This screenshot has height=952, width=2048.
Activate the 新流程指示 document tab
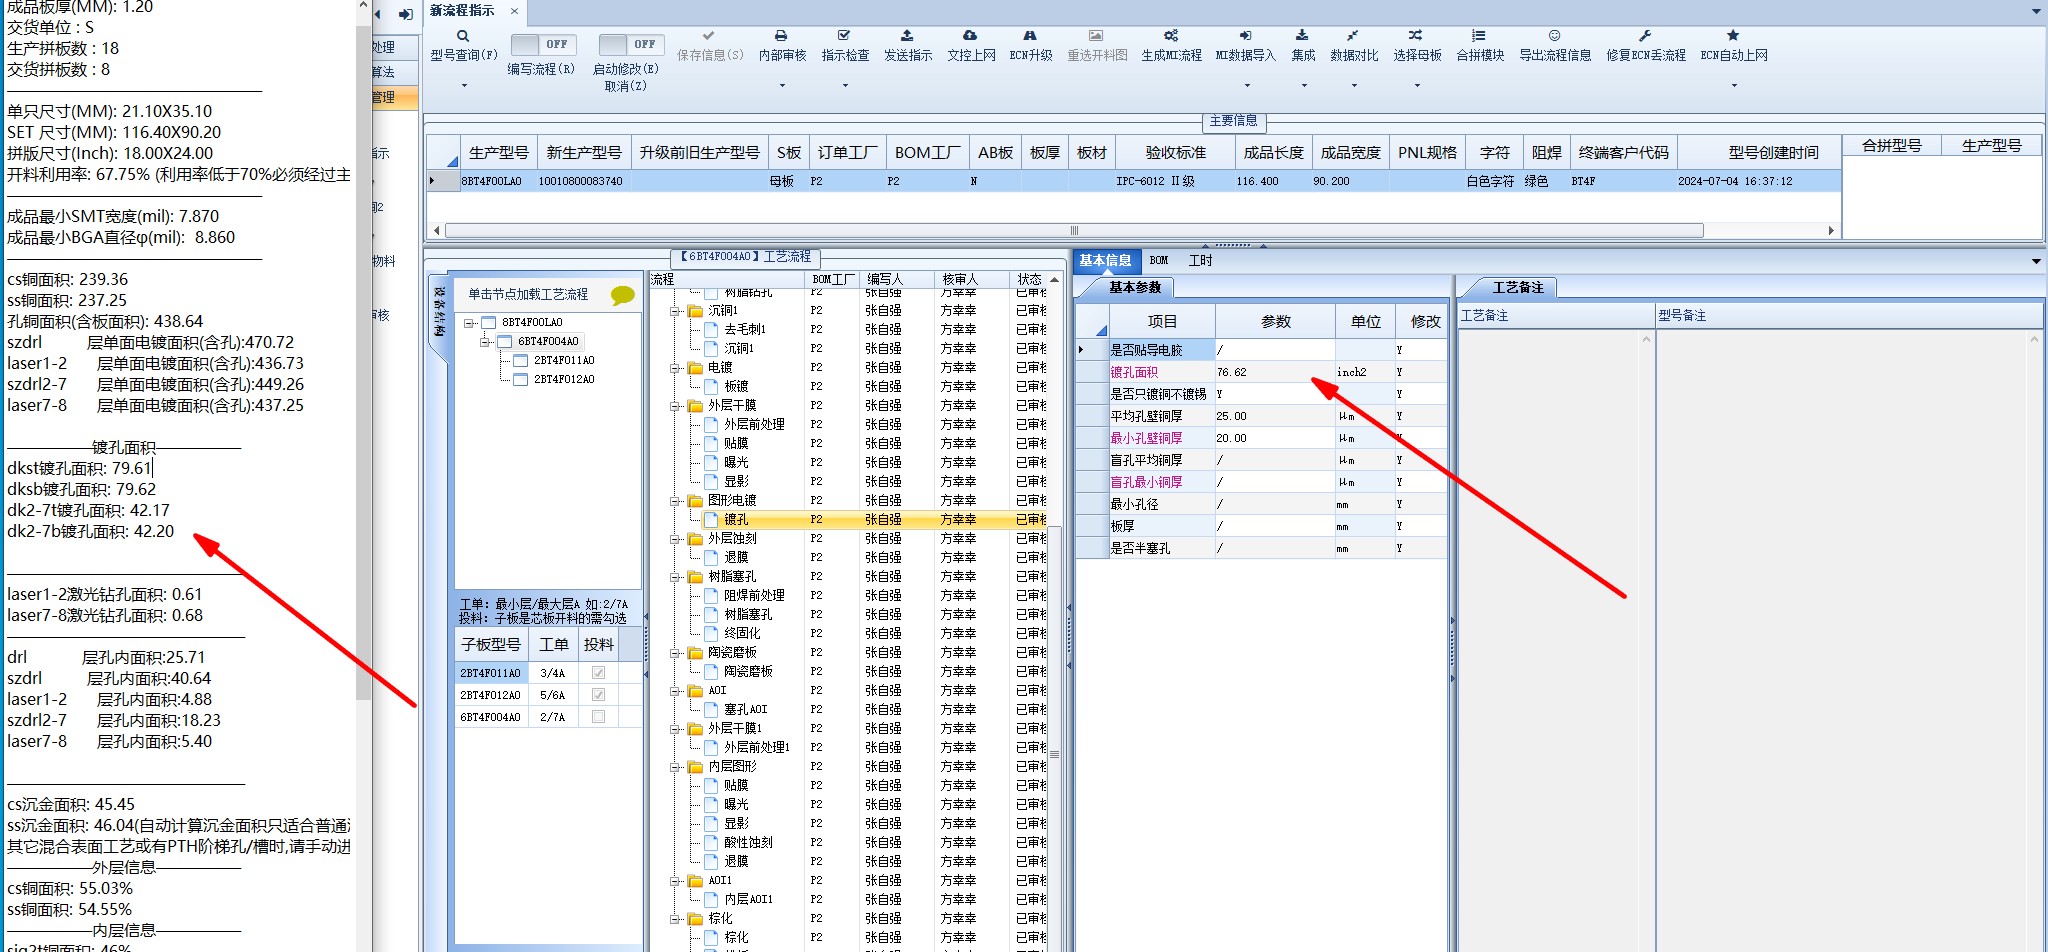[462, 11]
